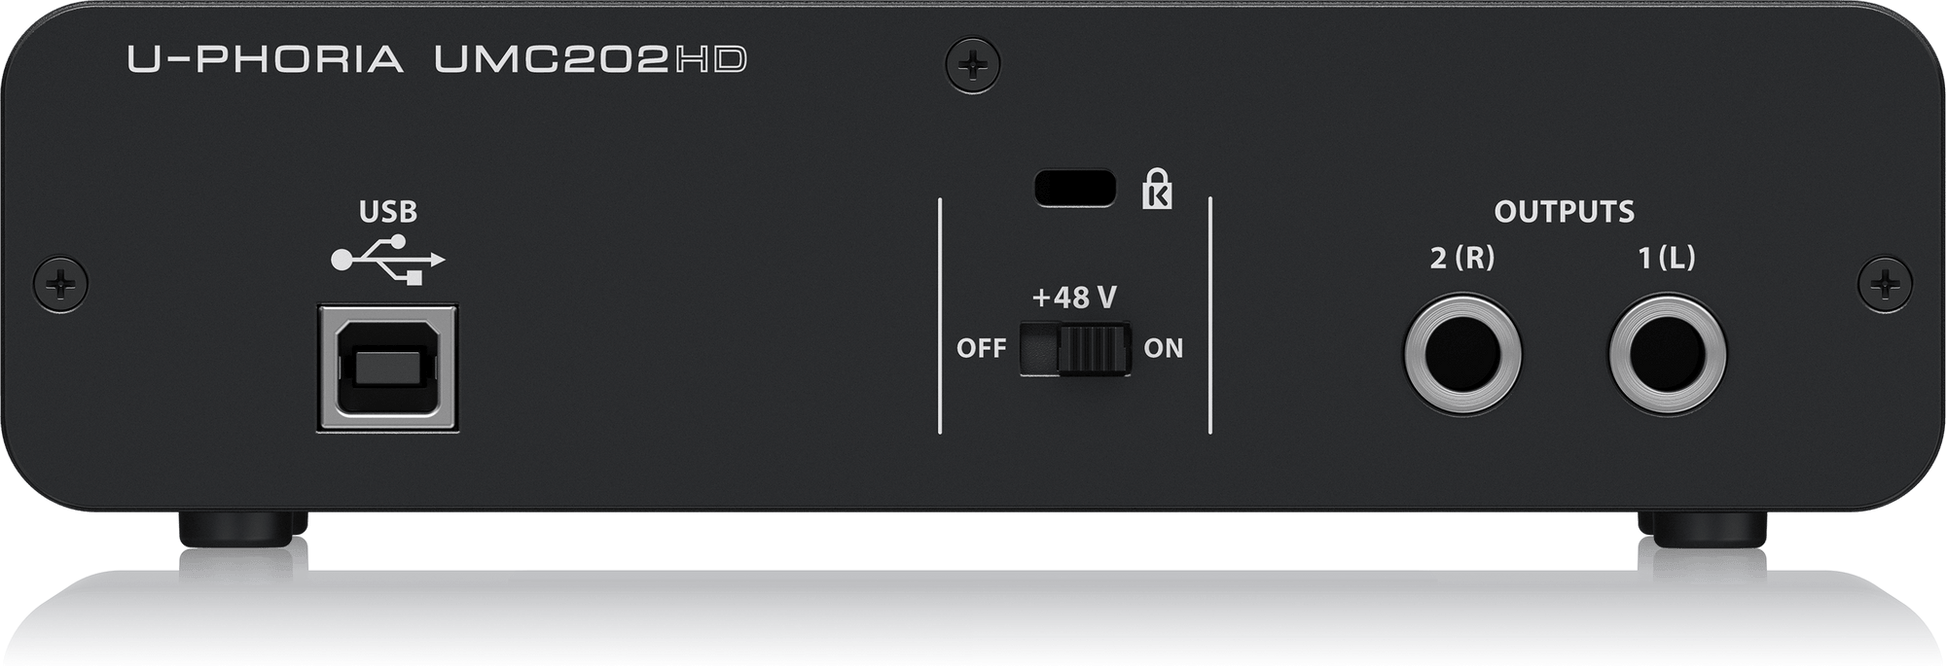Click the USB text label
1946x668 pixels.
[x=388, y=212]
